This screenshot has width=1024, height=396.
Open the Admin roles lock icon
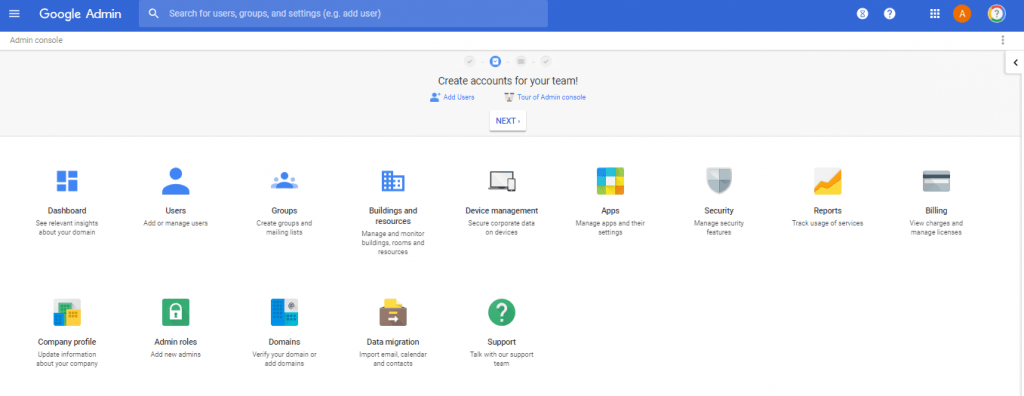tap(176, 312)
